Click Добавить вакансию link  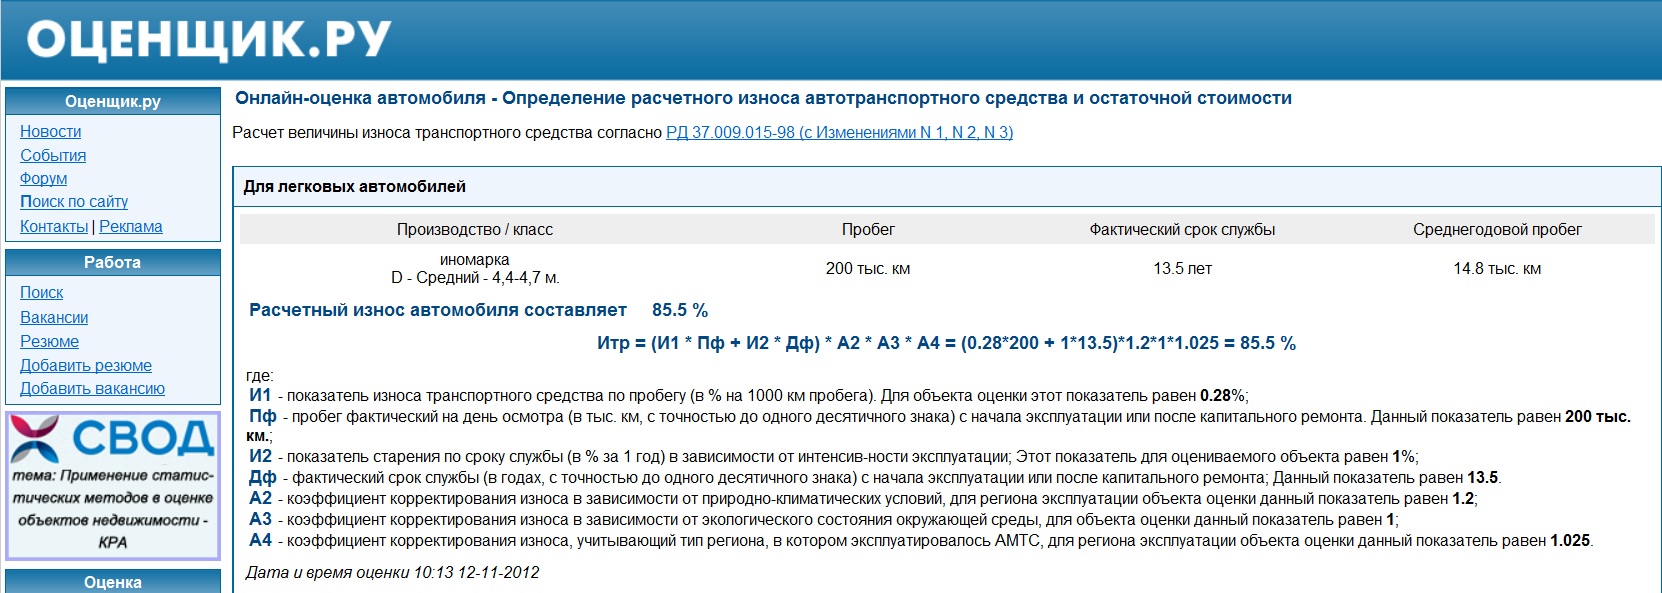(x=92, y=389)
